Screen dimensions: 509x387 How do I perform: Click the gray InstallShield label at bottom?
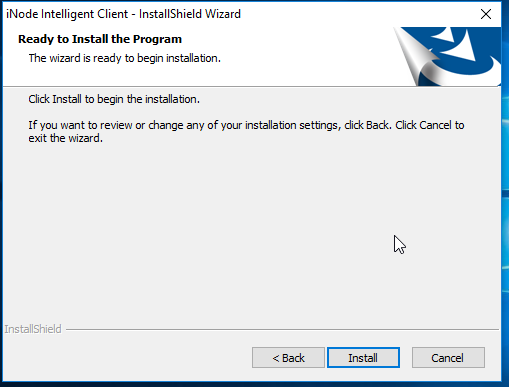tap(33, 329)
